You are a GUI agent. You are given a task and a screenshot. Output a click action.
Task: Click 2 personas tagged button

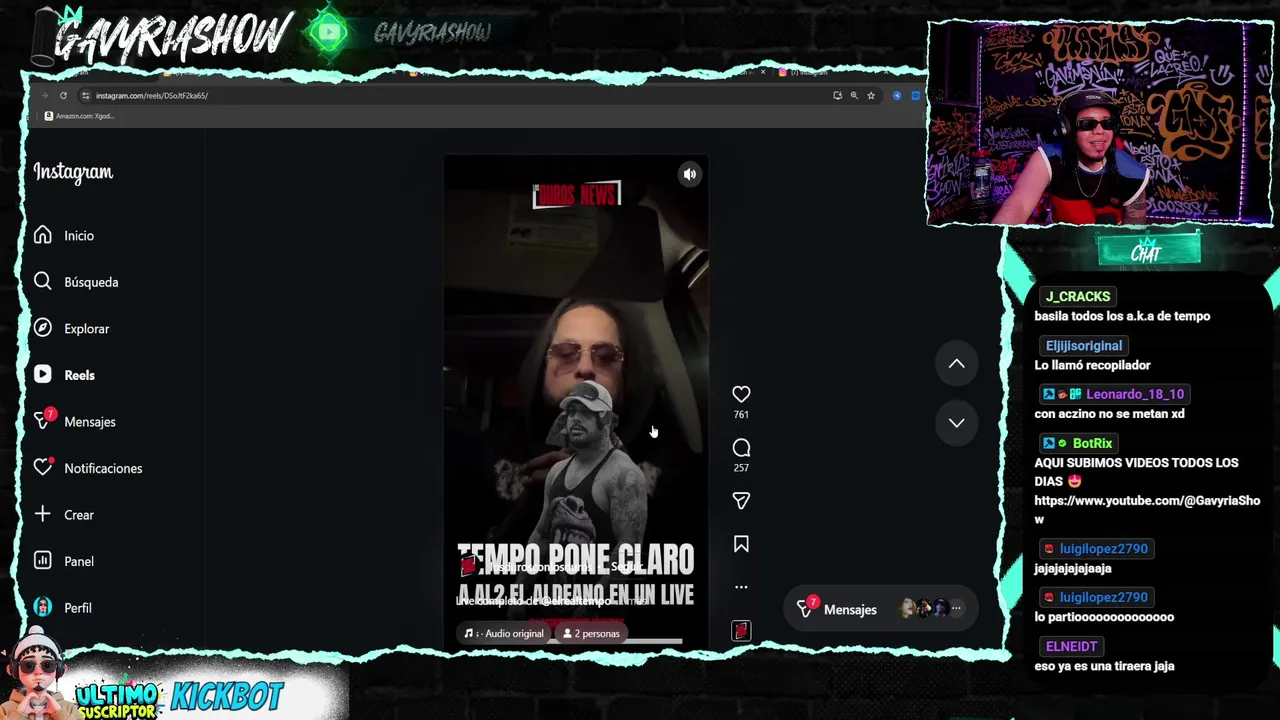591,633
